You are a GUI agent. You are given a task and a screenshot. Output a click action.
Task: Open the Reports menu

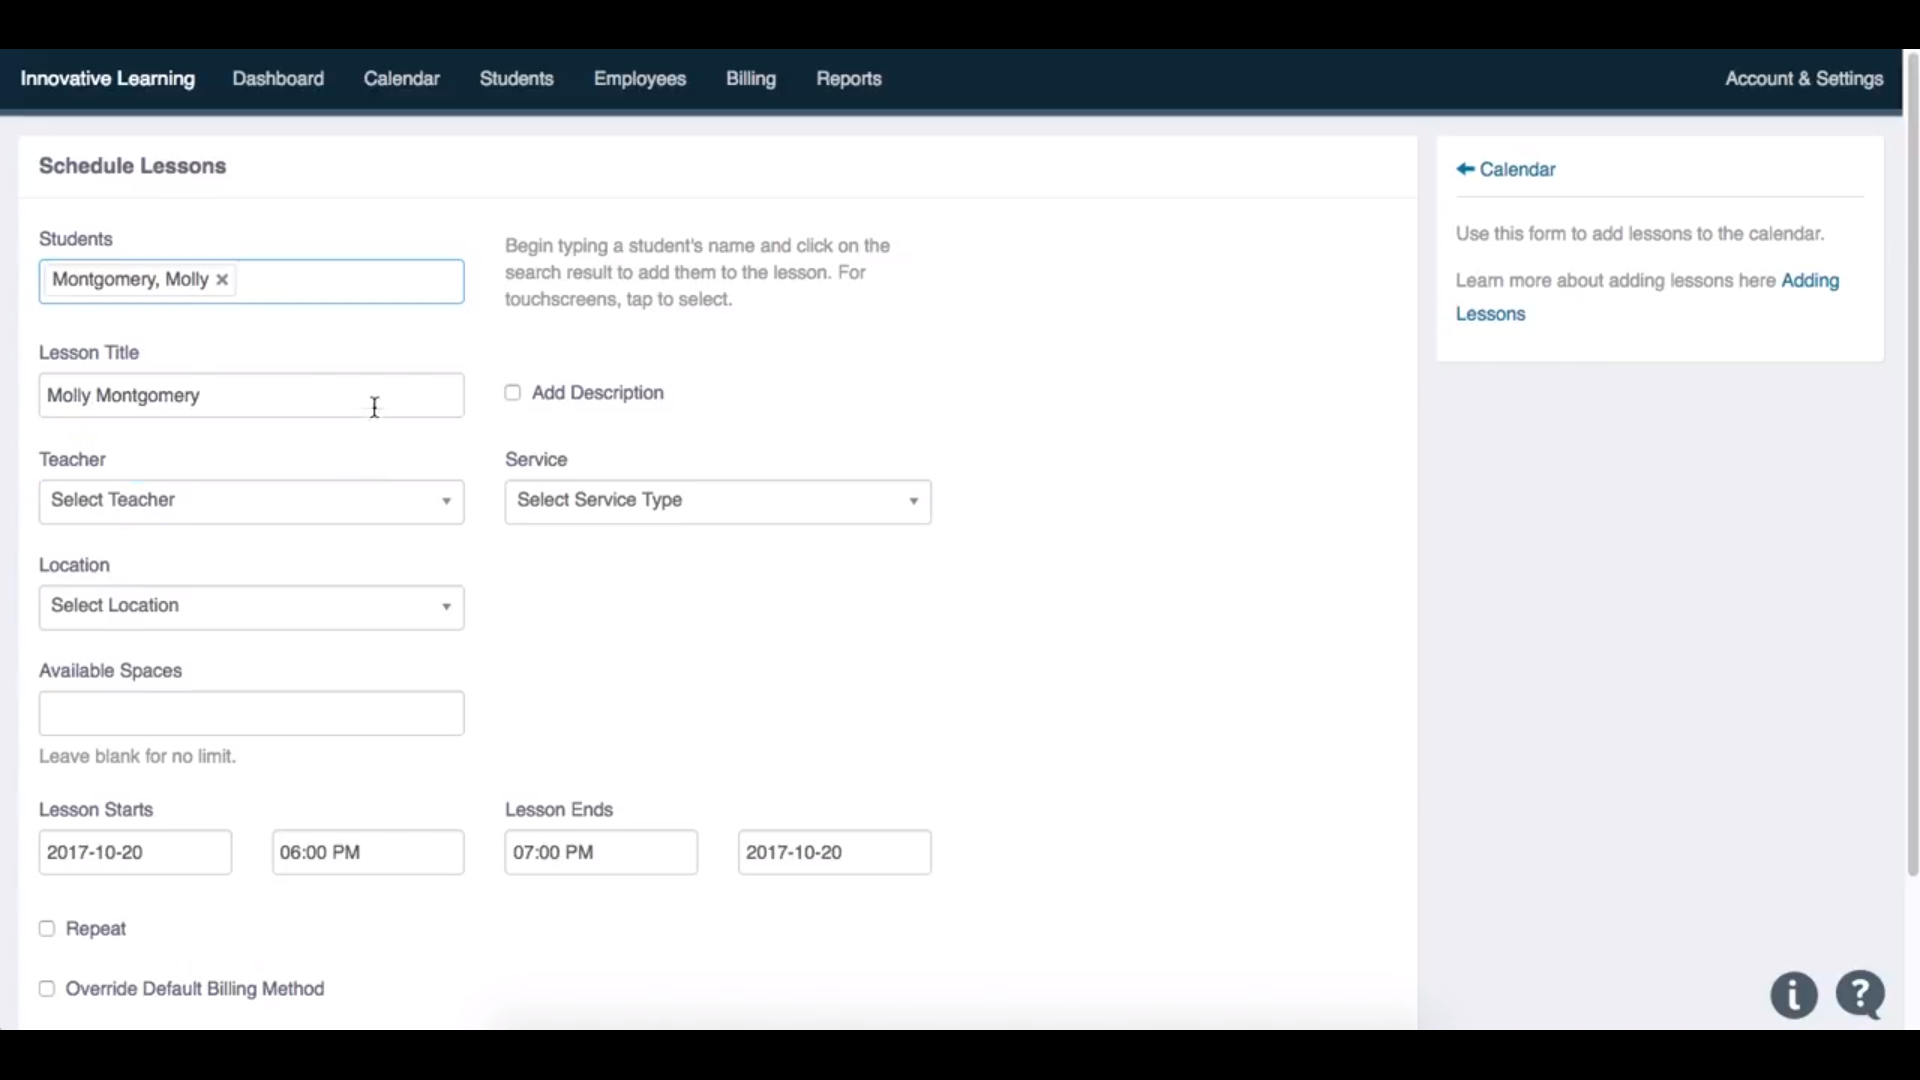[848, 79]
